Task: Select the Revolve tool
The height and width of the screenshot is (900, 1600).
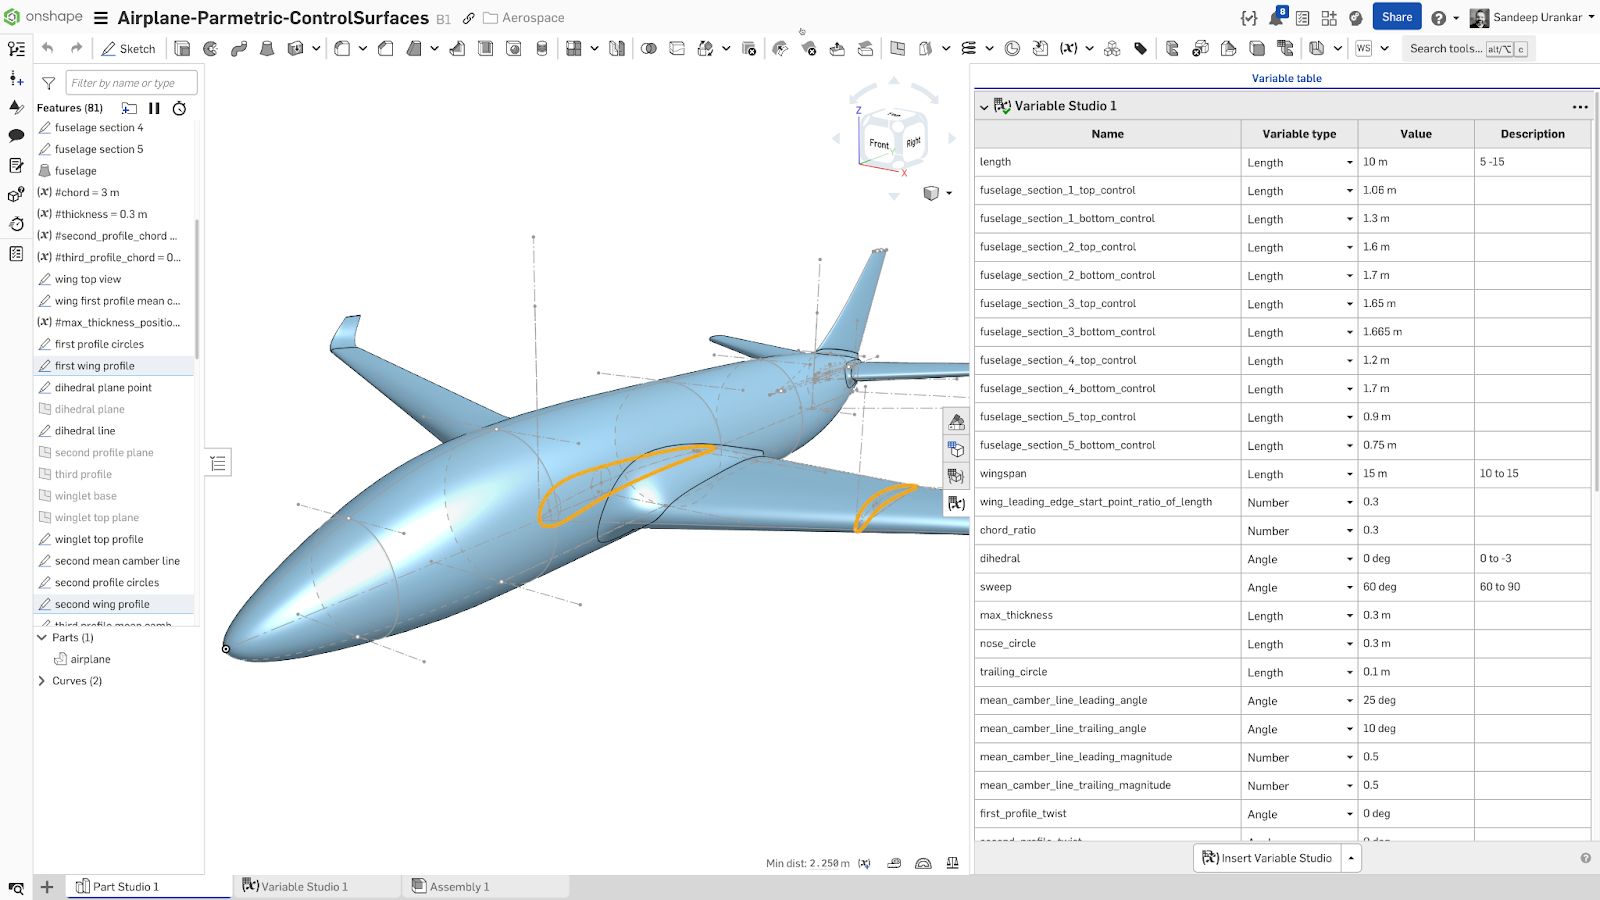Action: click(x=211, y=48)
